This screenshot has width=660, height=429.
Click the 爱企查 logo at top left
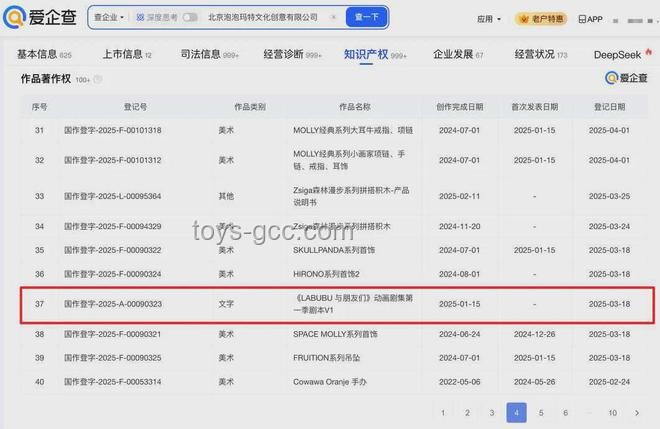[40, 17]
